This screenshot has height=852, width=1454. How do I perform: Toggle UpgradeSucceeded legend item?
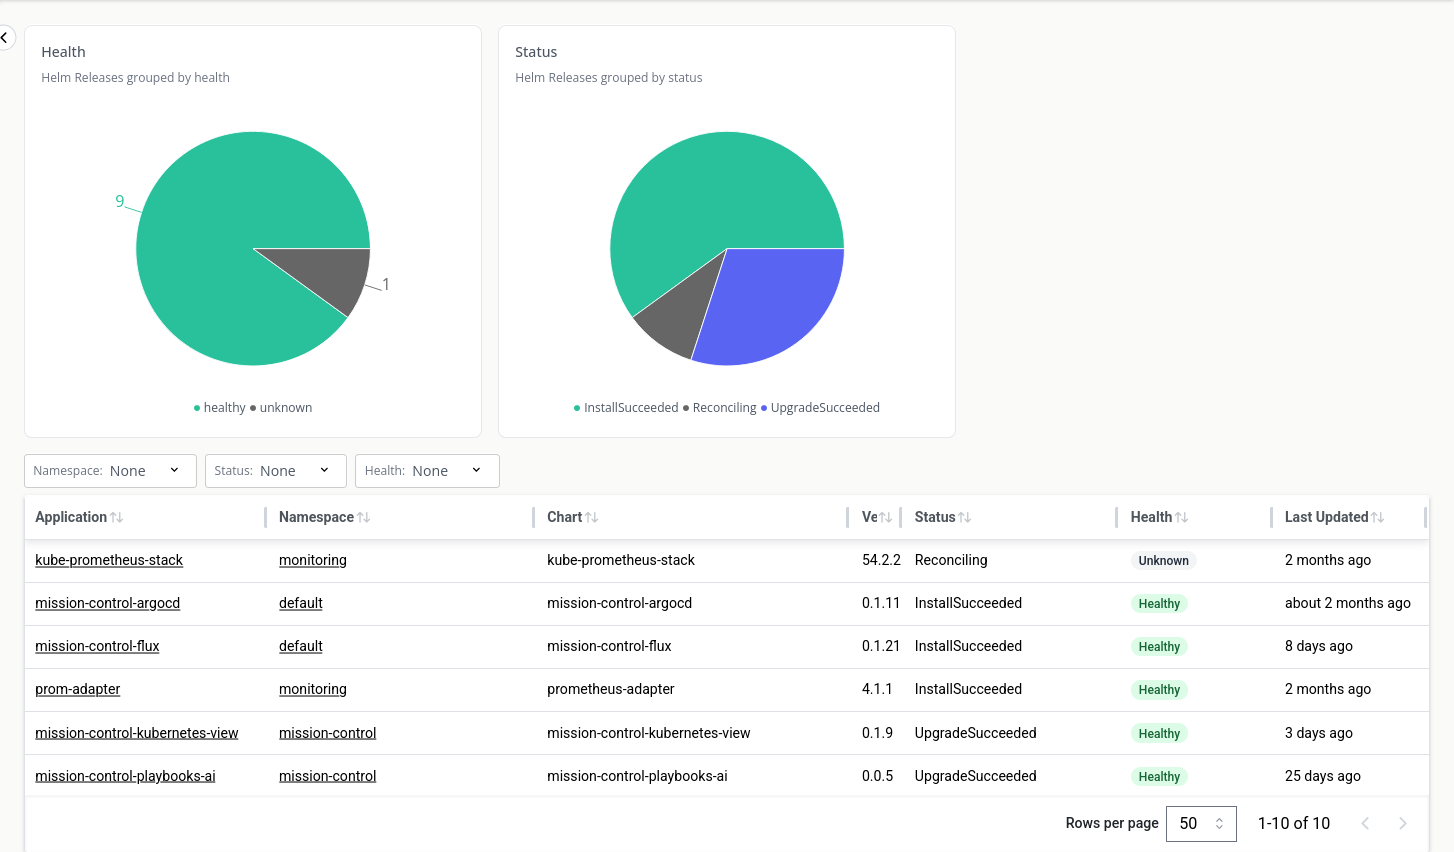pyautogui.click(x=823, y=408)
